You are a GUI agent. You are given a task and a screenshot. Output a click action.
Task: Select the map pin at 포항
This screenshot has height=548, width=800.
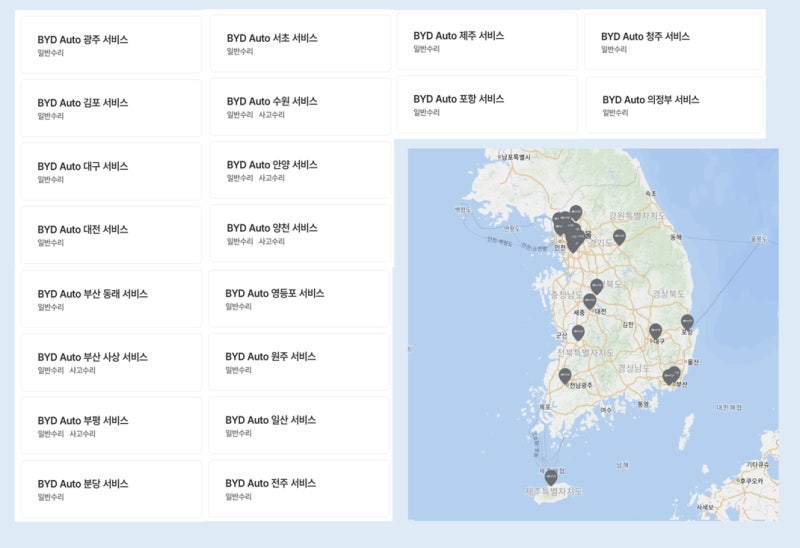tap(687, 322)
